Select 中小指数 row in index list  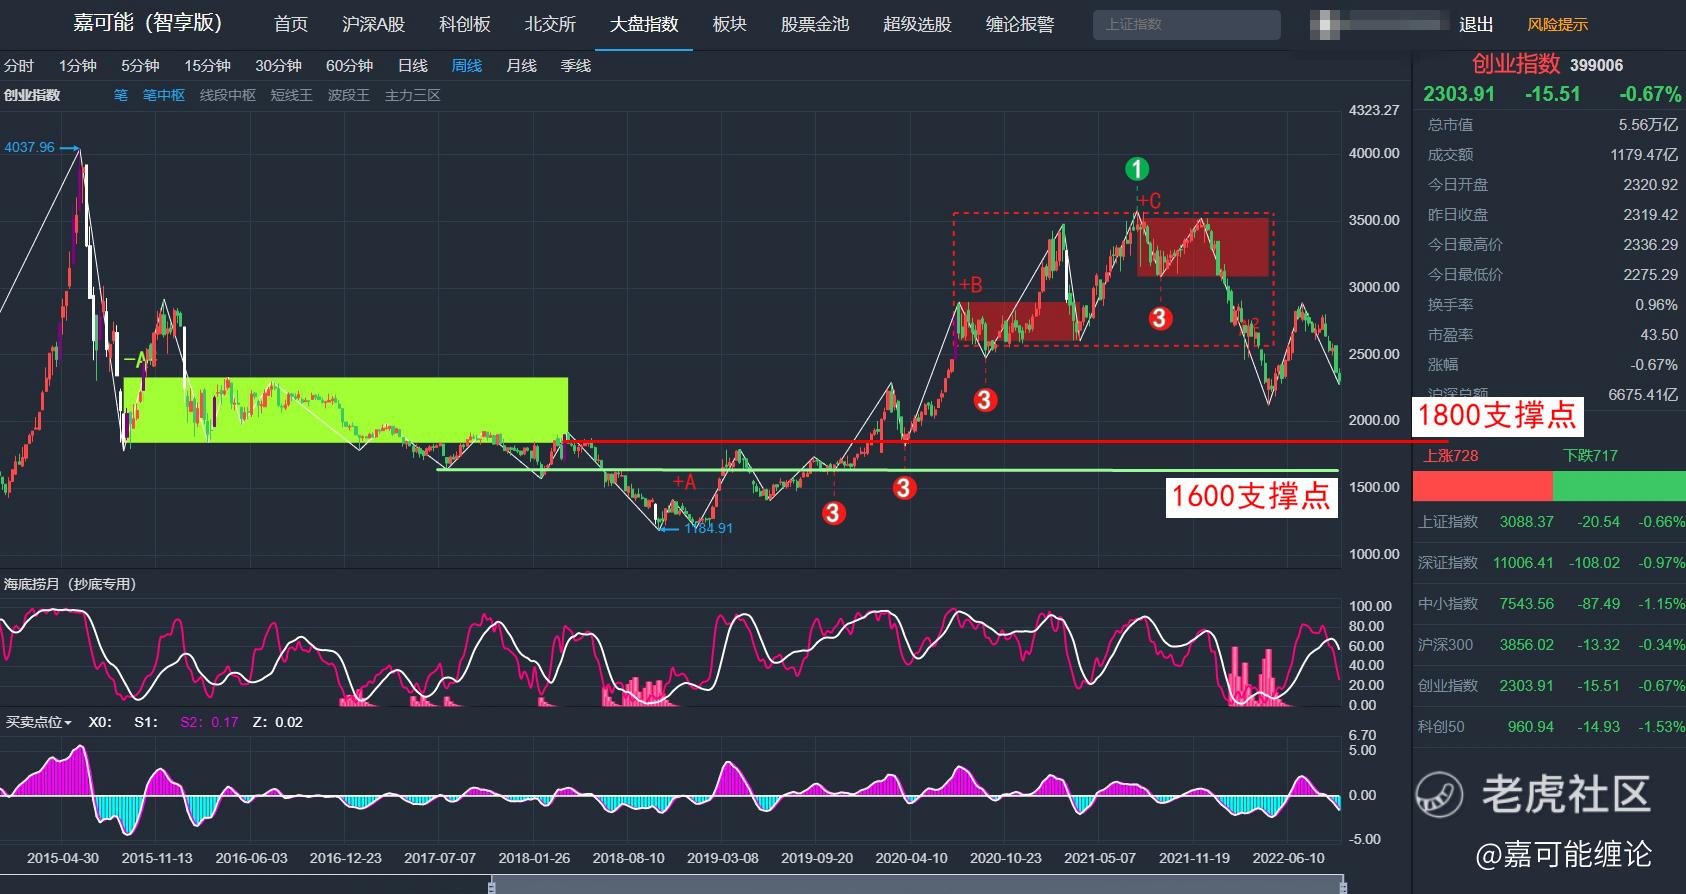point(1549,604)
